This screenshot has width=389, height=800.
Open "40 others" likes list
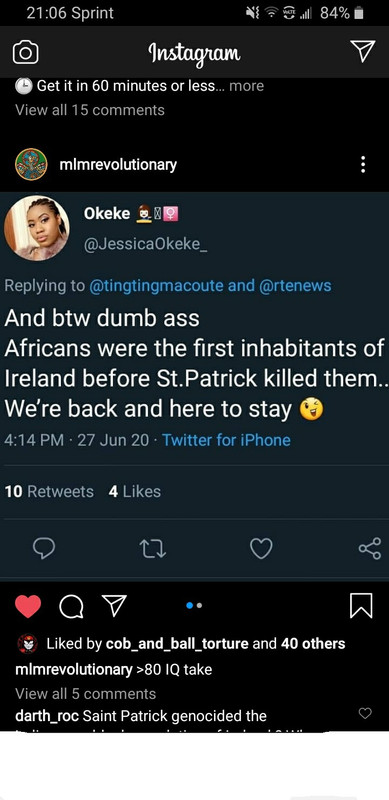point(313,643)
